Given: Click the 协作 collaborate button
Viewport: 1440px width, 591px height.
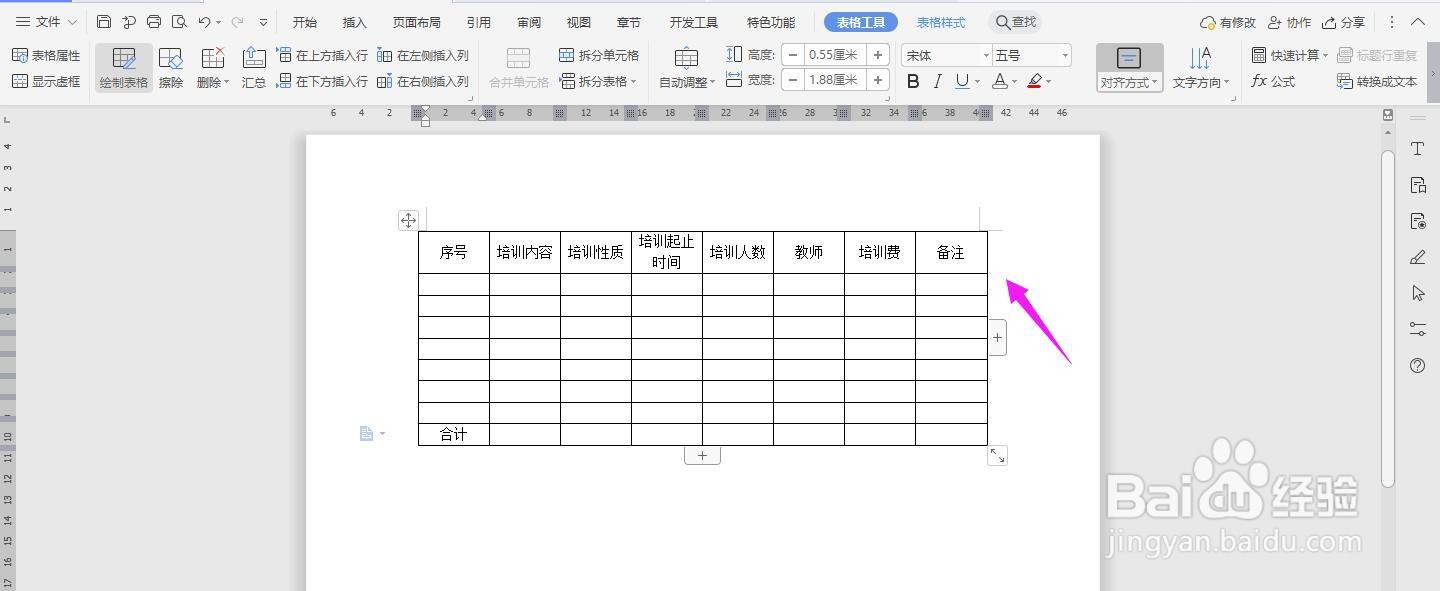Looking at the screenshot, I should [1289, 21].
